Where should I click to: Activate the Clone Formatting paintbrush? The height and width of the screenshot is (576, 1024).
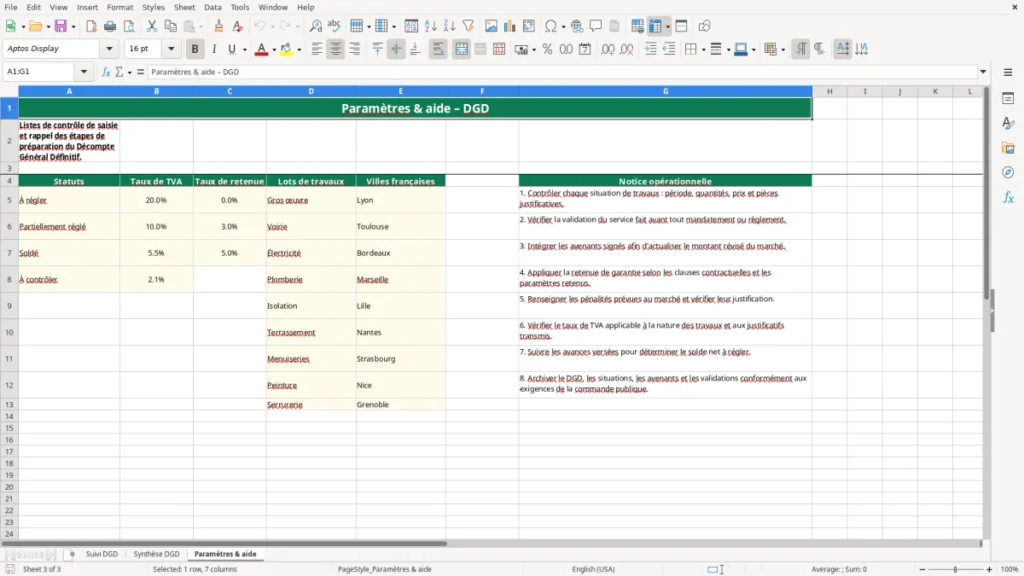(219, 26)
